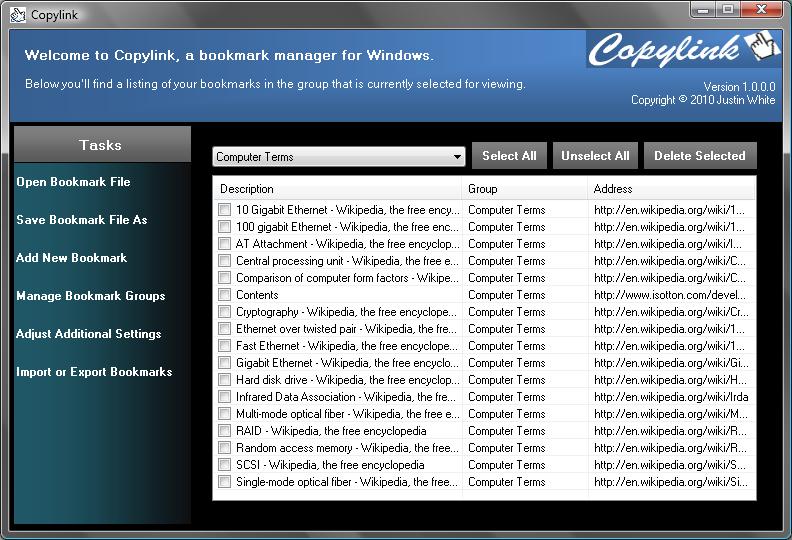Click the Single-mode fiber address wiki/Si...
792x540 pixels.
pos(671,482)
